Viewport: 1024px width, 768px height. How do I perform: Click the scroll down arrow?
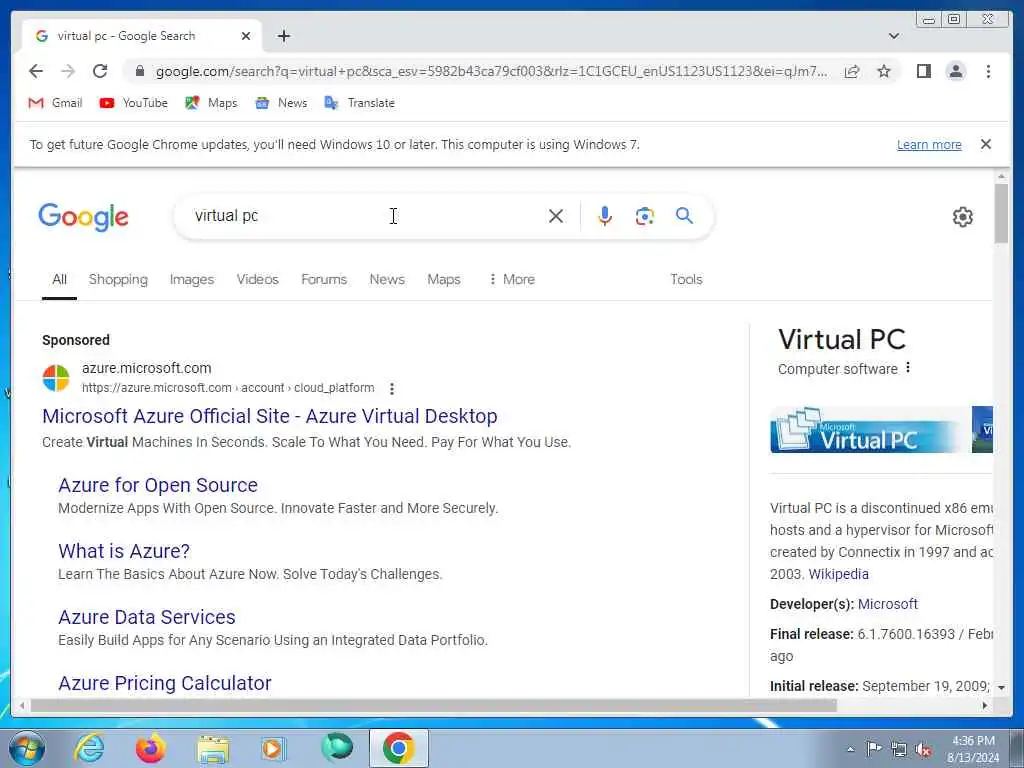click(1001, 688)
